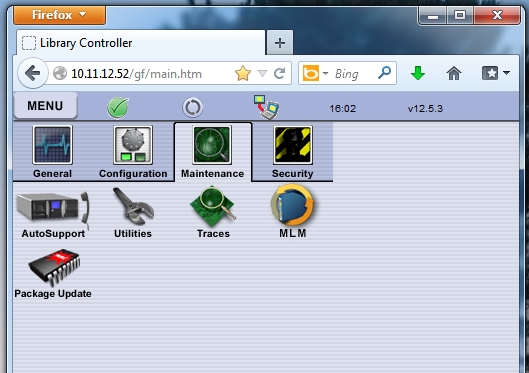Go back with the browser back arrow
The height and width of the screenshot is (373, 529).
point(32,73)
